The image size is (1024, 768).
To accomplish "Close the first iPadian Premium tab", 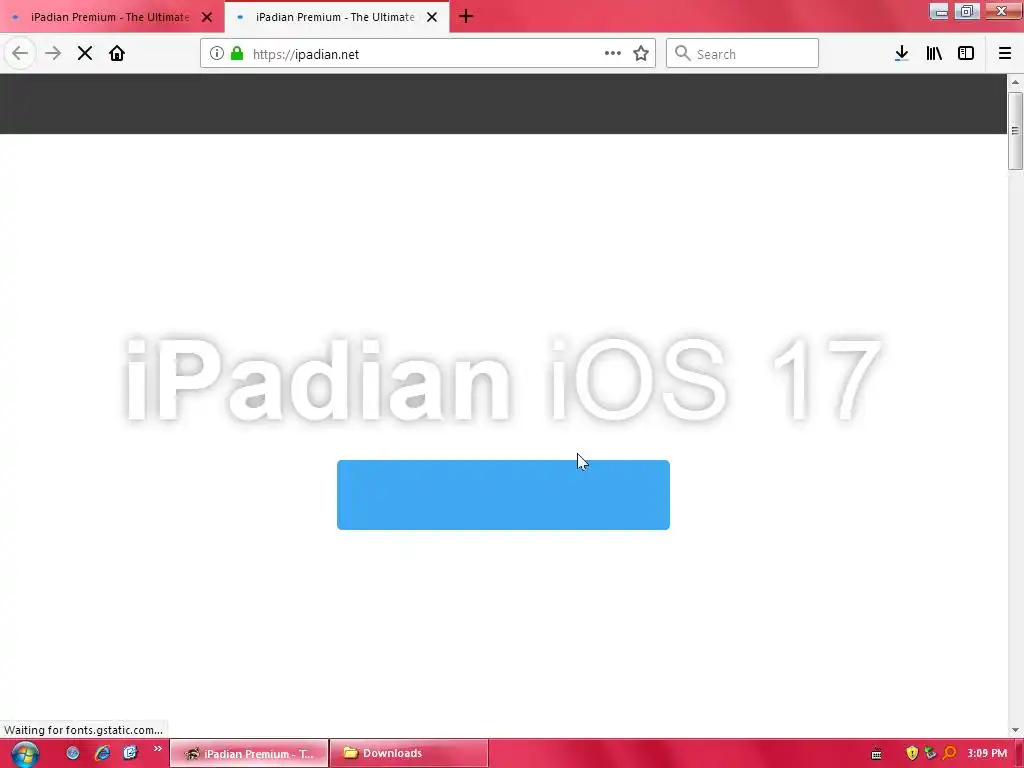I will point(207,17).
